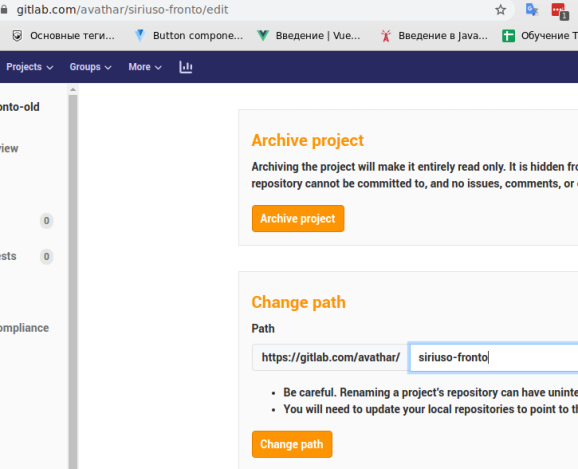Click the sidebar scroll up arrow

point(73,90)
